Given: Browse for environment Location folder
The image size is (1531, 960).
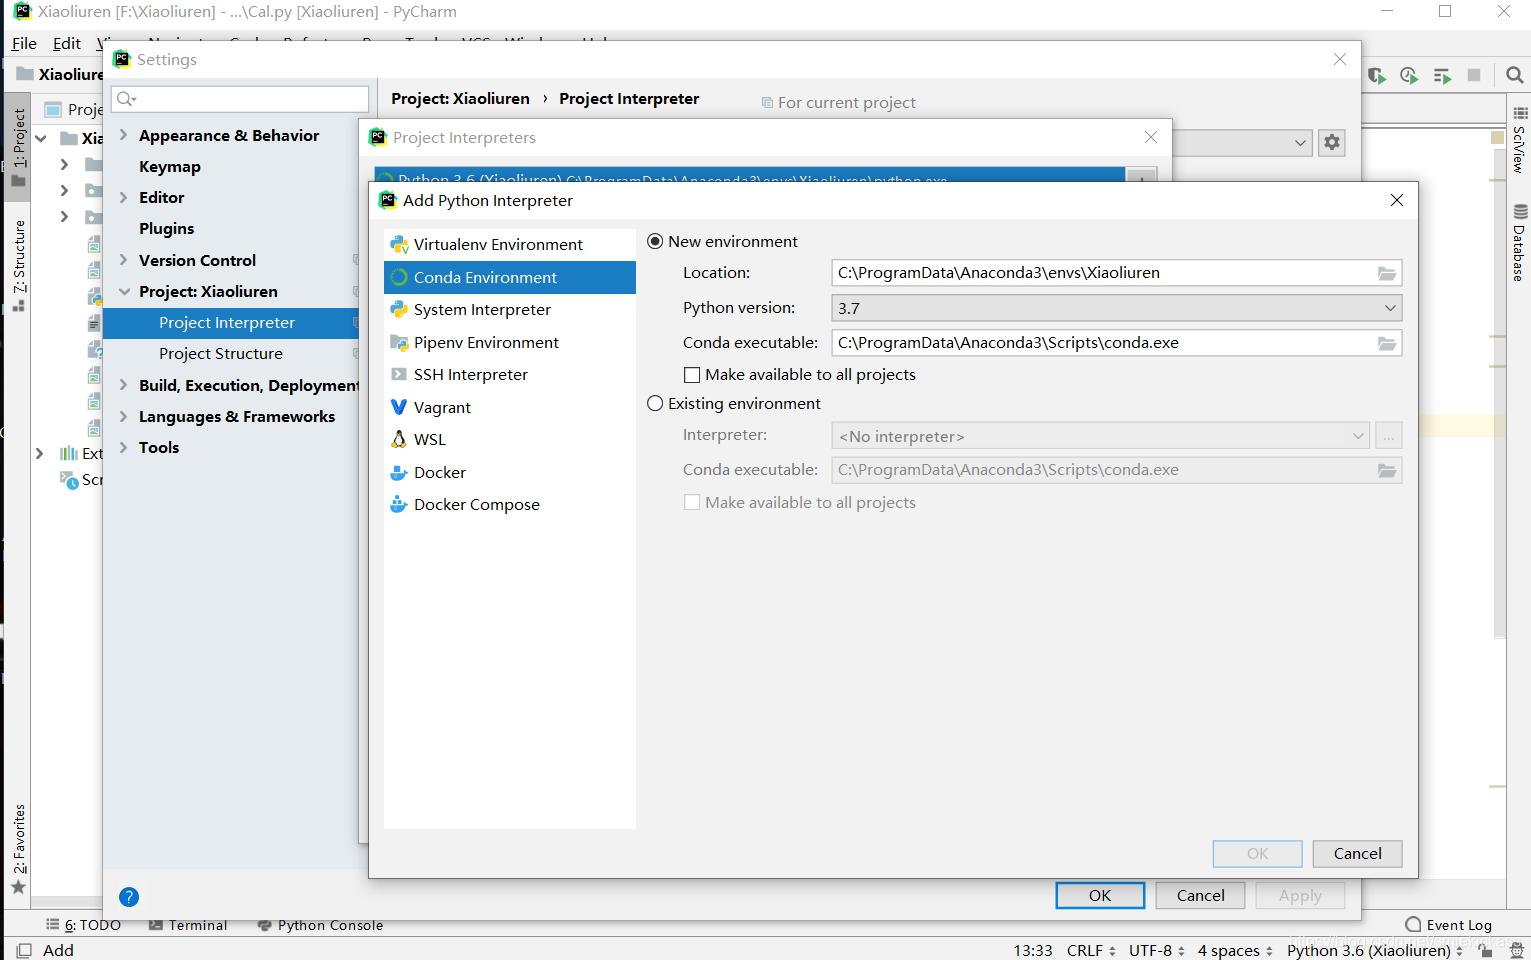Looking at the screenshot, I should tap(1387, 273).
